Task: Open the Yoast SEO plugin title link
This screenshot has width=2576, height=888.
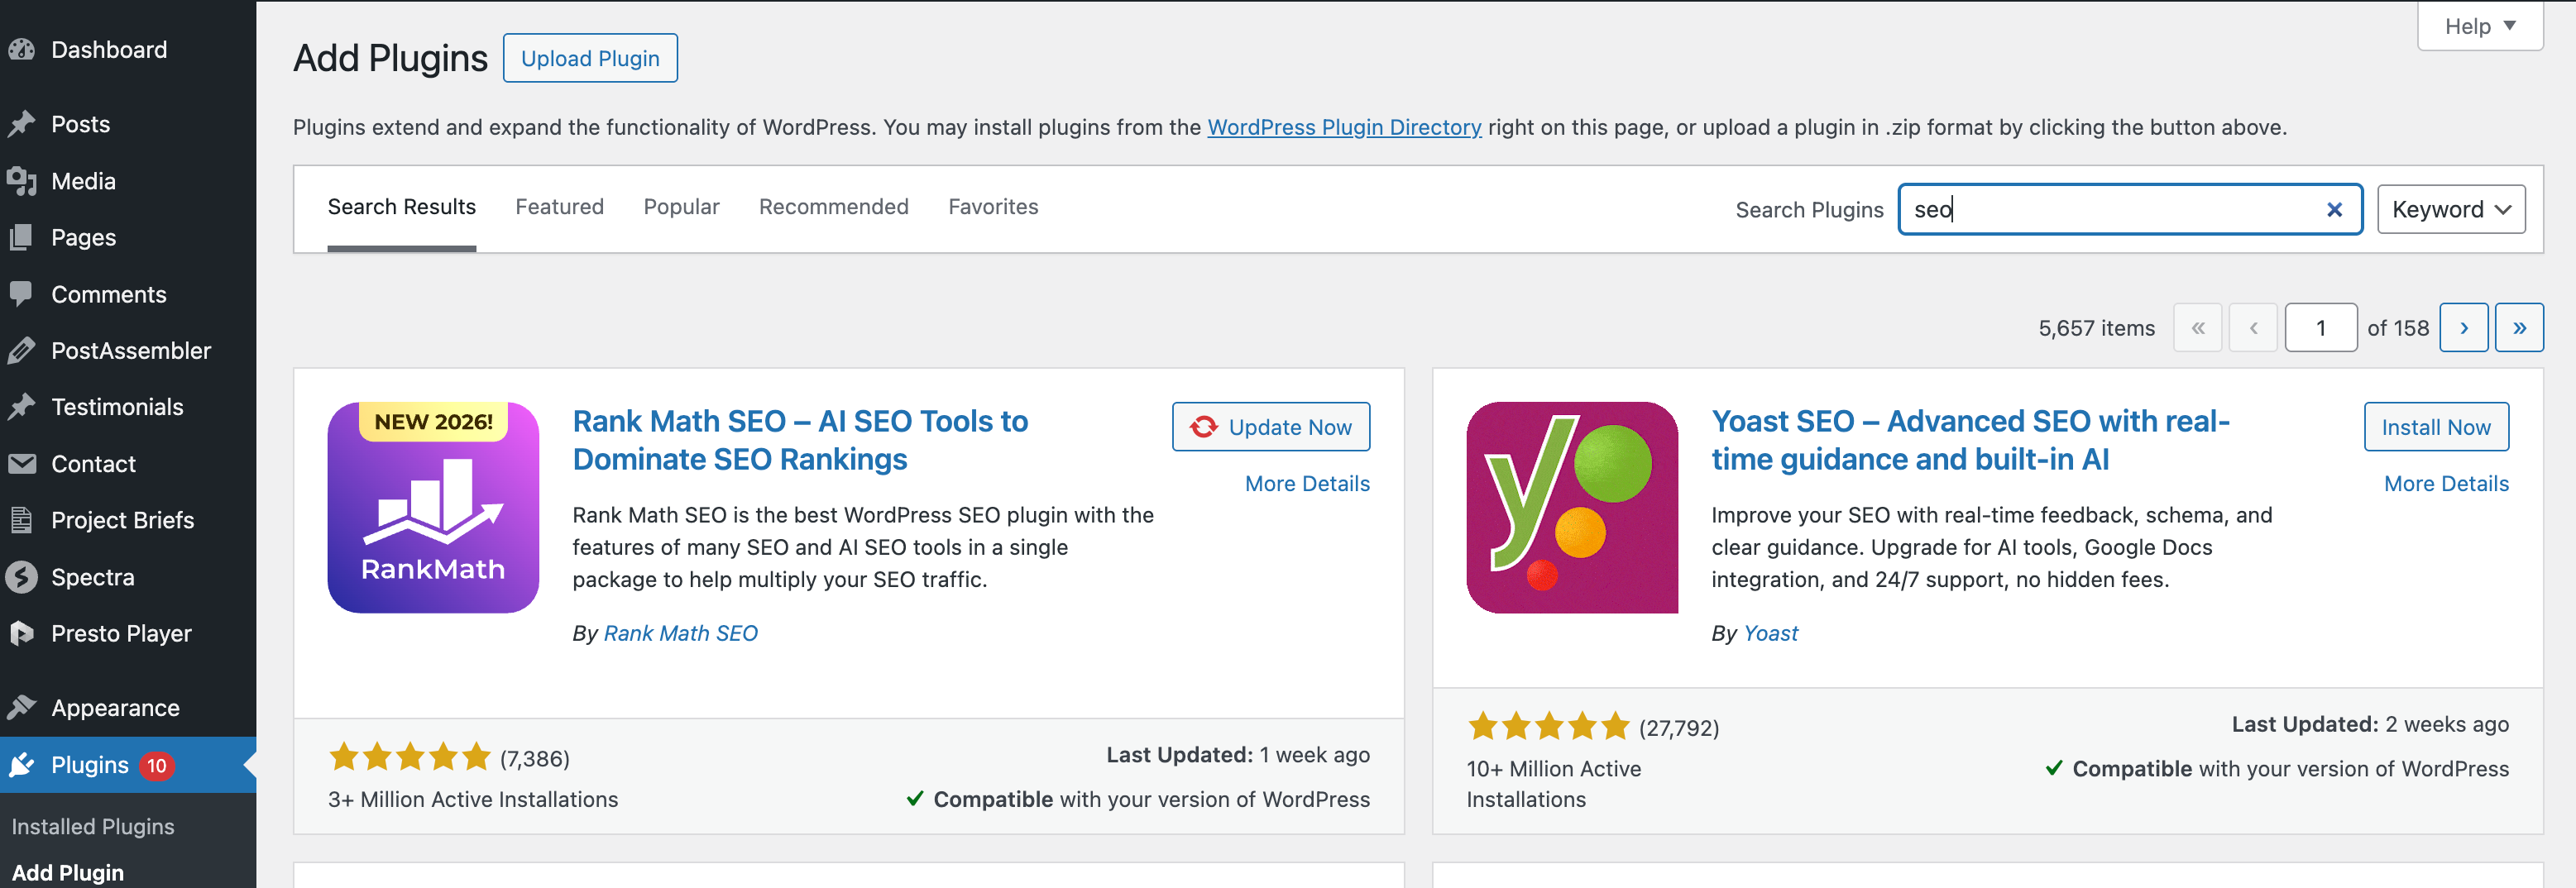Action: coord(1970,440)
